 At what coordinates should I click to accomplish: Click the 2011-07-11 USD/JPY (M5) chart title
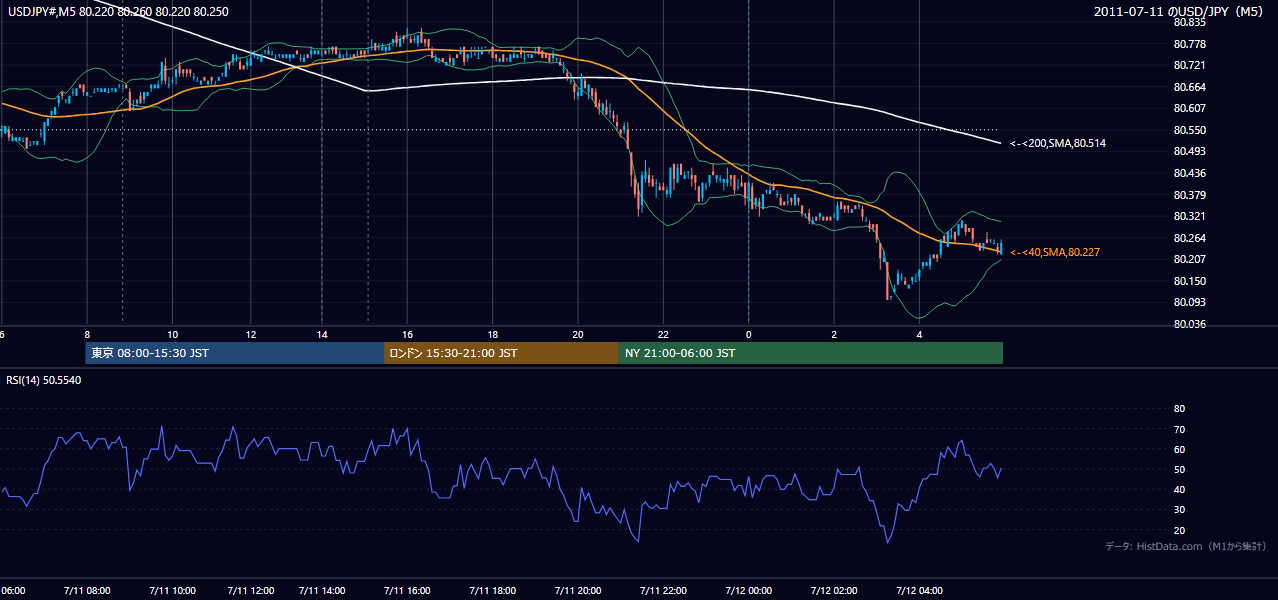coord(1180,12)
